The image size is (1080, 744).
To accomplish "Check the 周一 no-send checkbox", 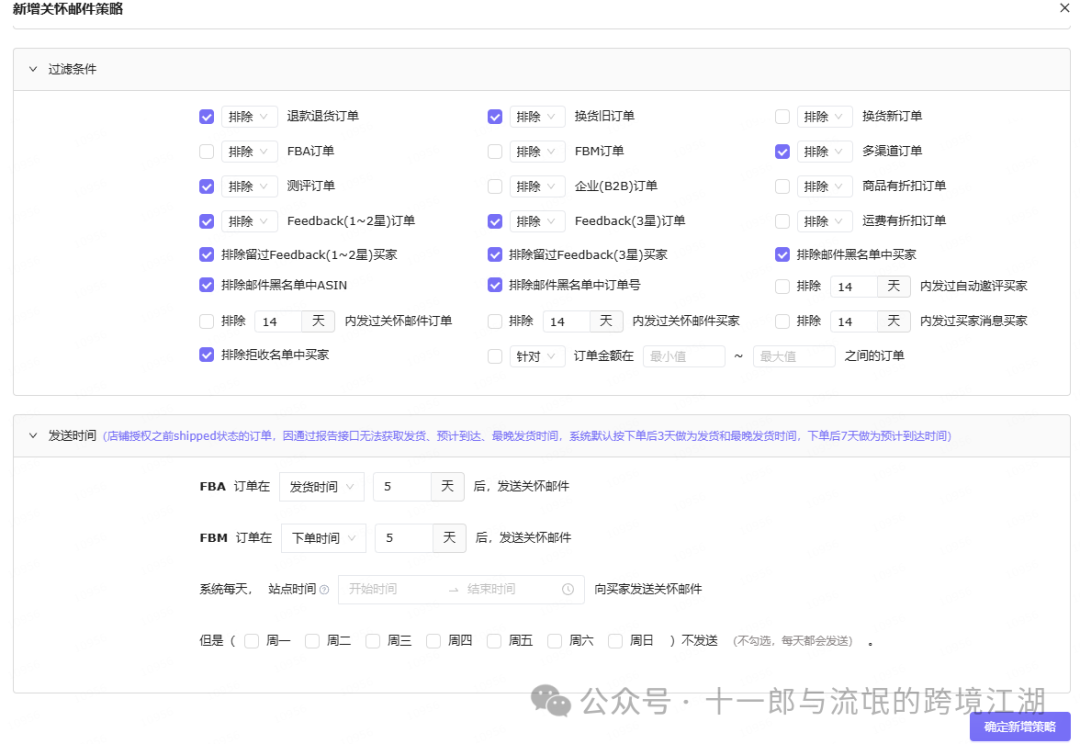I will [x=251, y=641].
